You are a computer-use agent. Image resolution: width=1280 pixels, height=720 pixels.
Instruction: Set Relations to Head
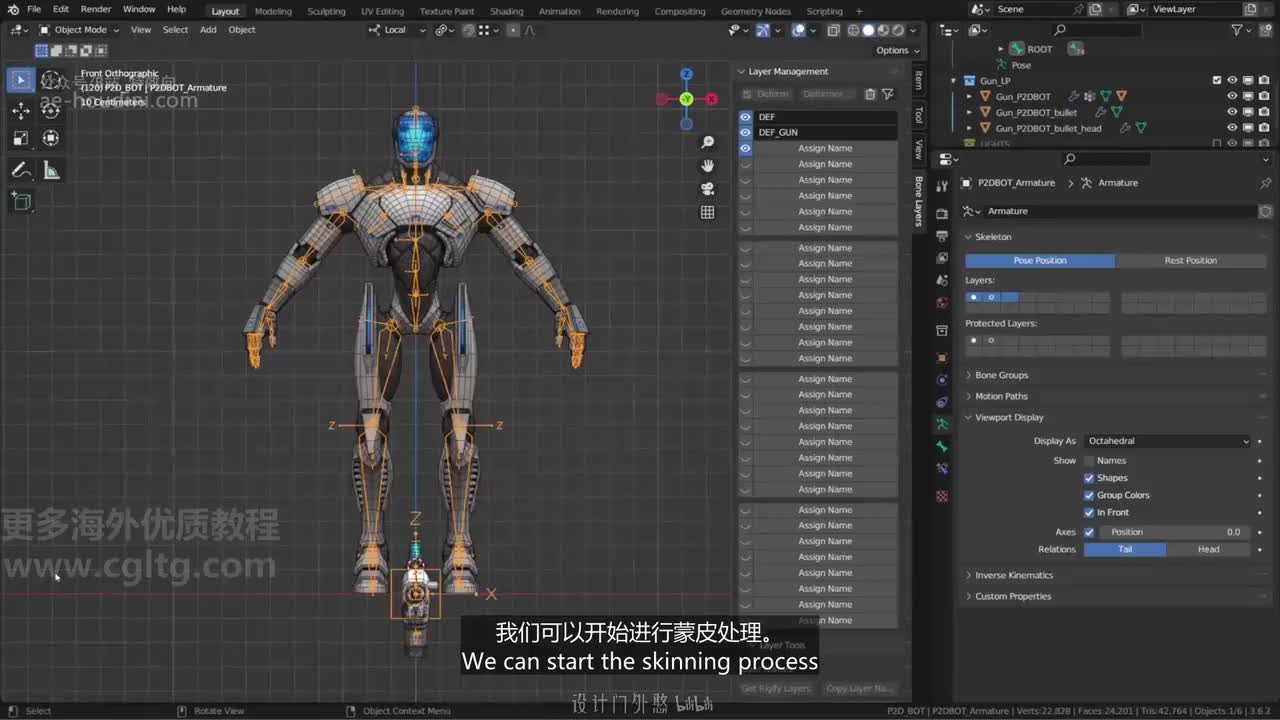1208,549
